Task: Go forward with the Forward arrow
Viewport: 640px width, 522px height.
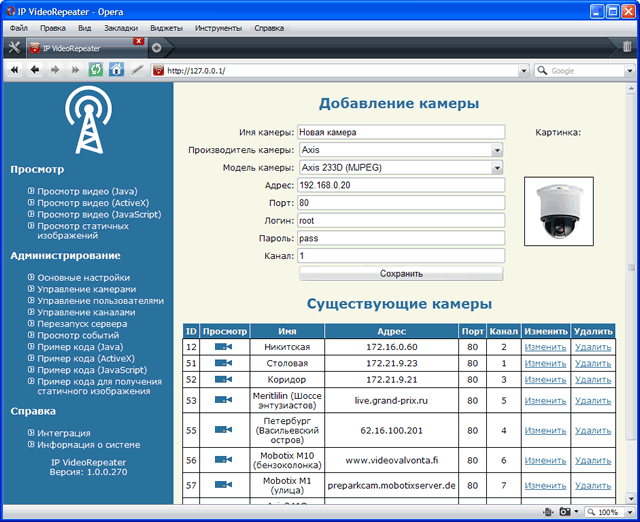Action: (x=55, y=70)
